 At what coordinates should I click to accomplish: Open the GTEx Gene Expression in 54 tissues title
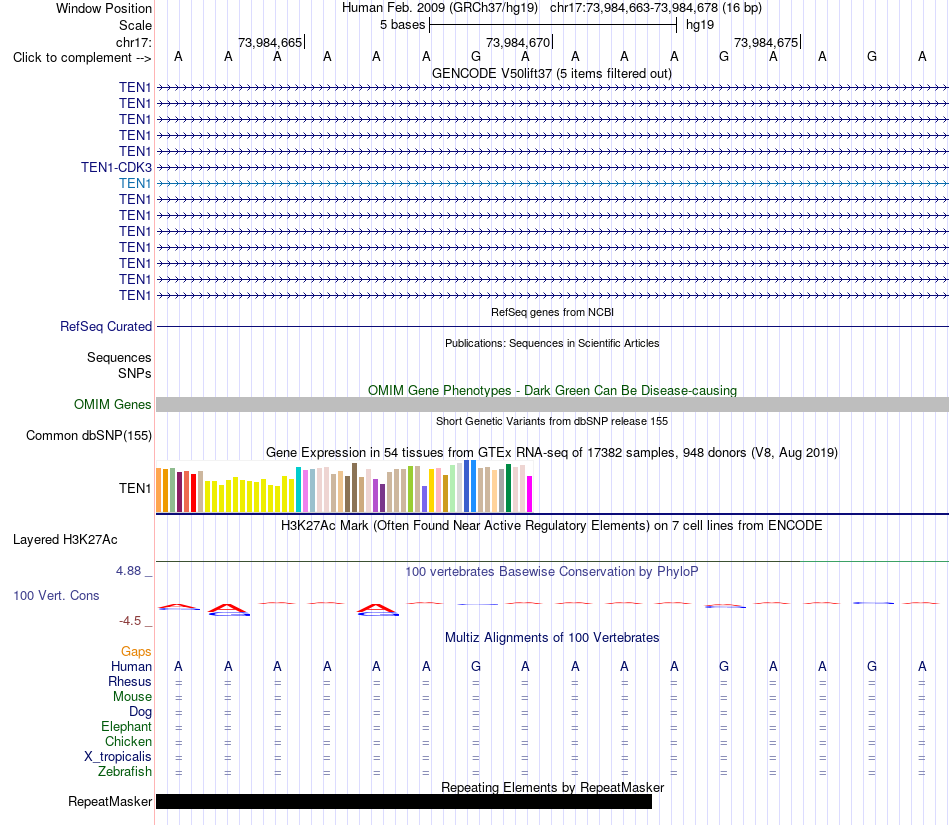coord(552,452)
